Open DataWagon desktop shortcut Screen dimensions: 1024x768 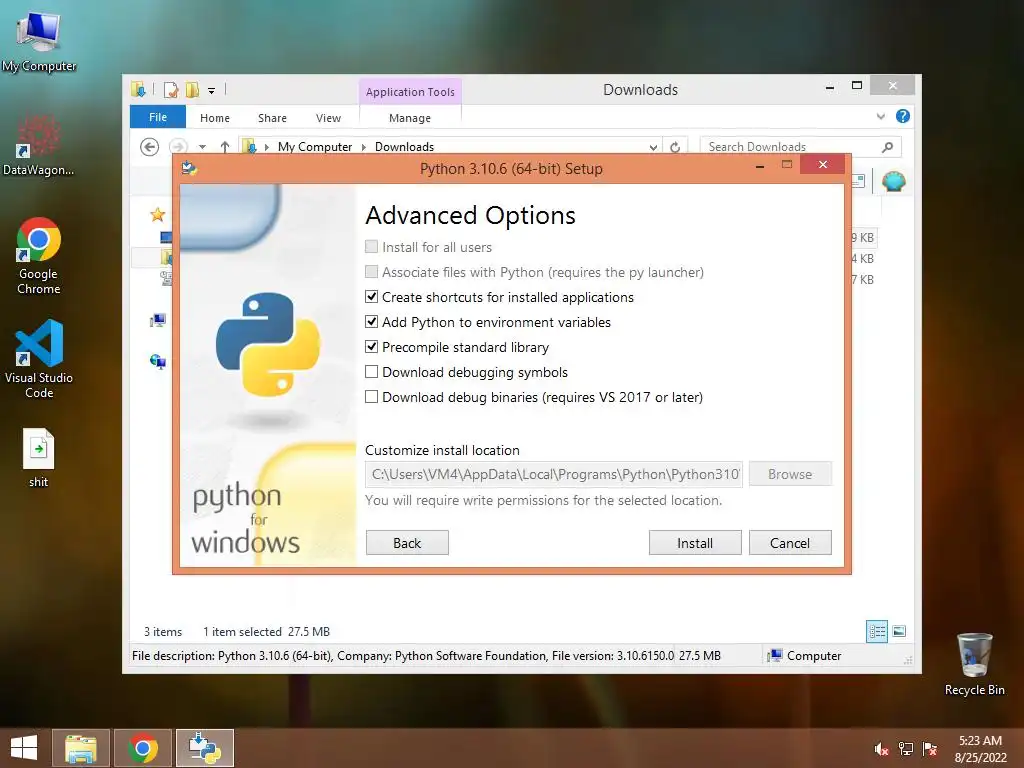point(38,145)
